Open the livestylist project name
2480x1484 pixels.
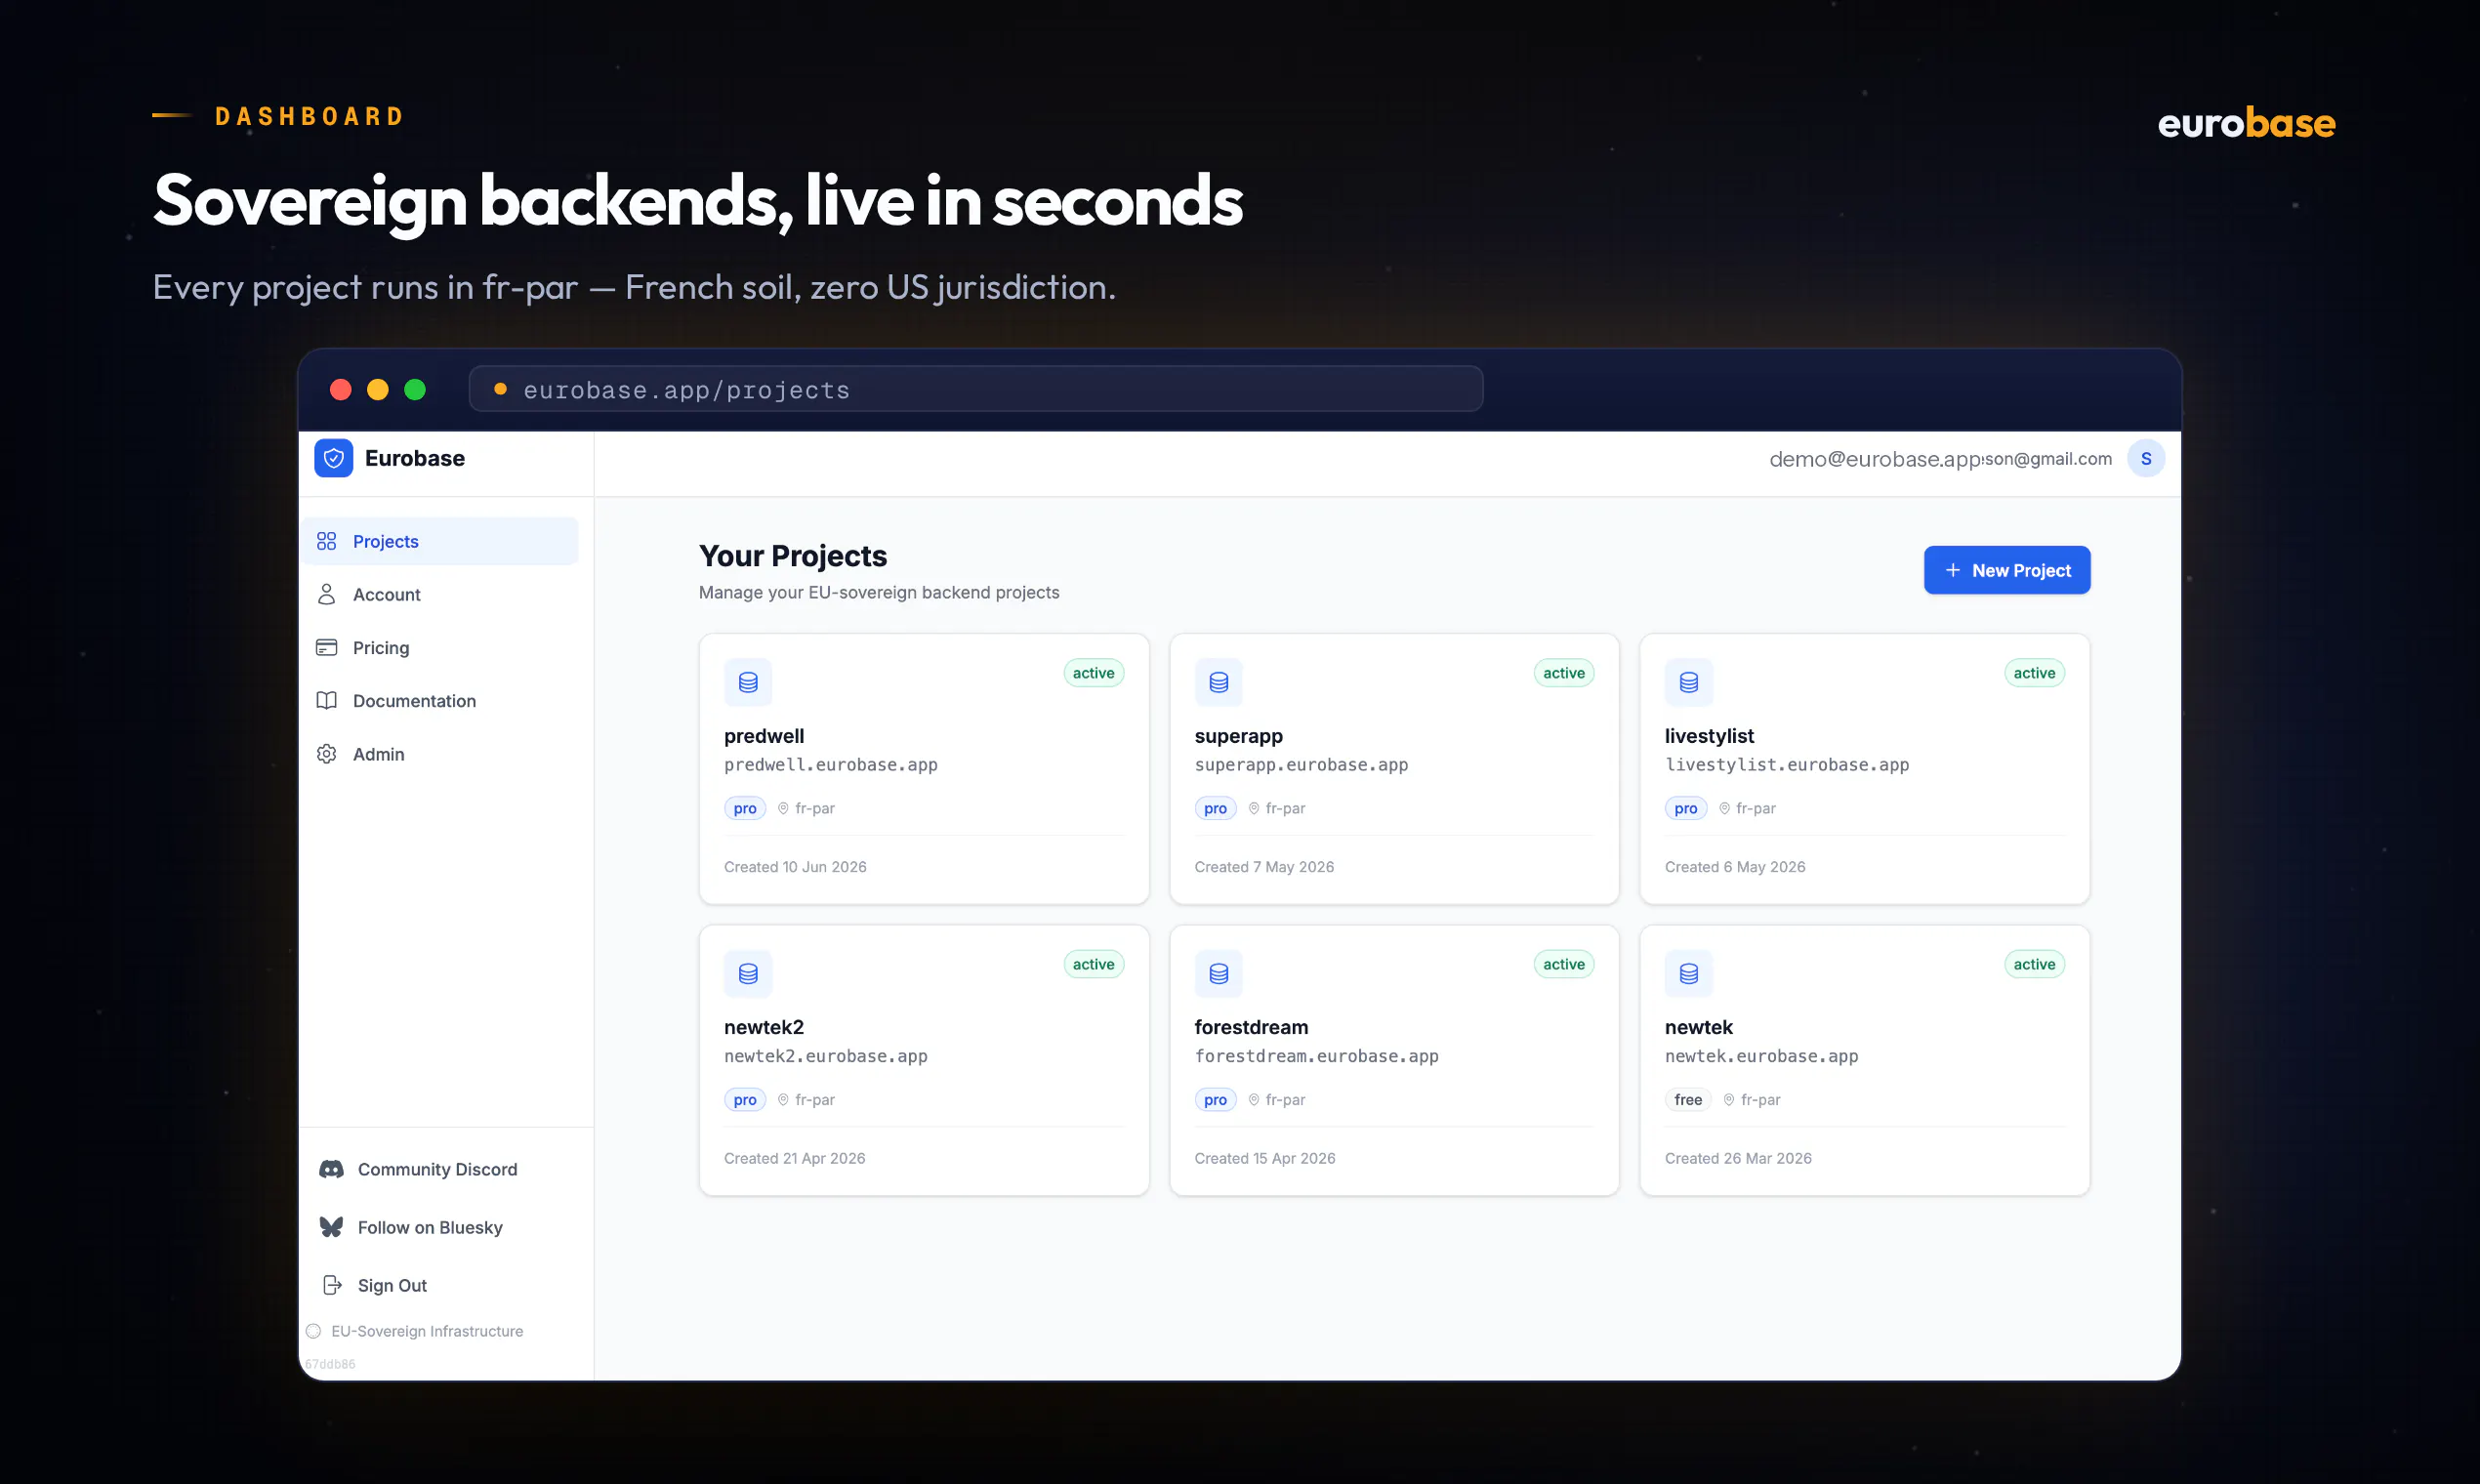pyautogui.click(x=1708, y=736)
